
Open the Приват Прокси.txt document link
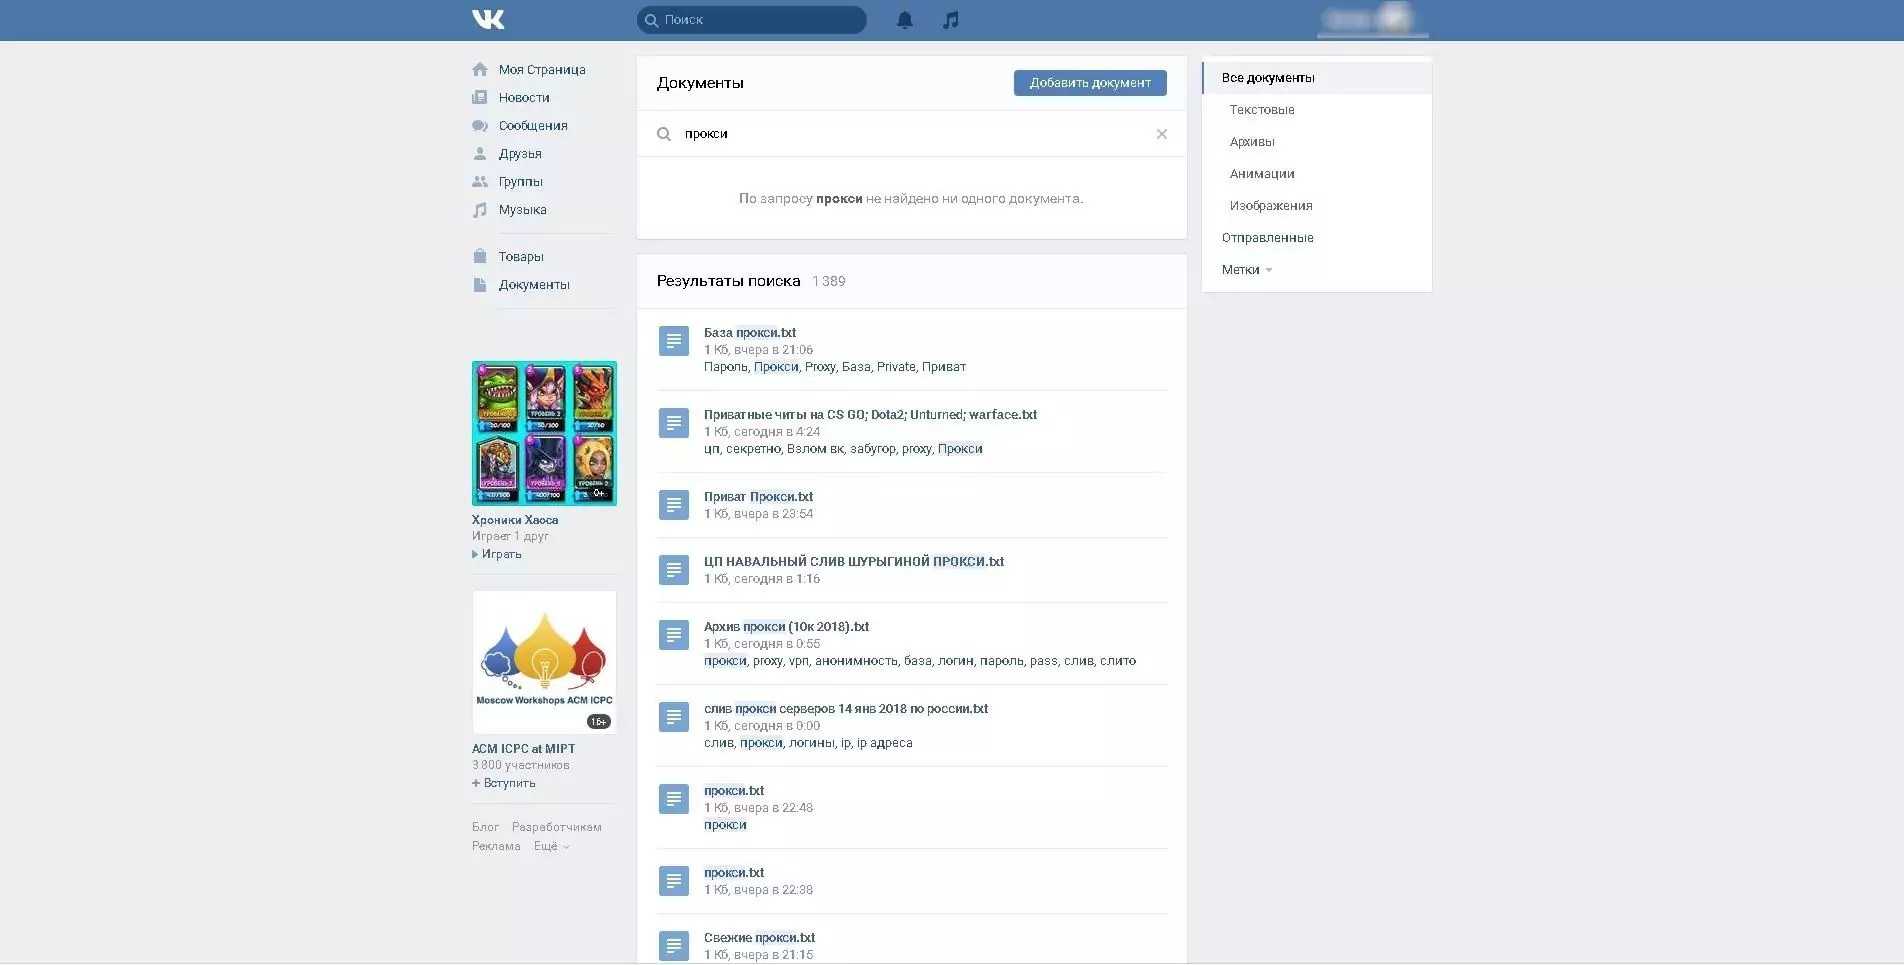click(758, 497)
